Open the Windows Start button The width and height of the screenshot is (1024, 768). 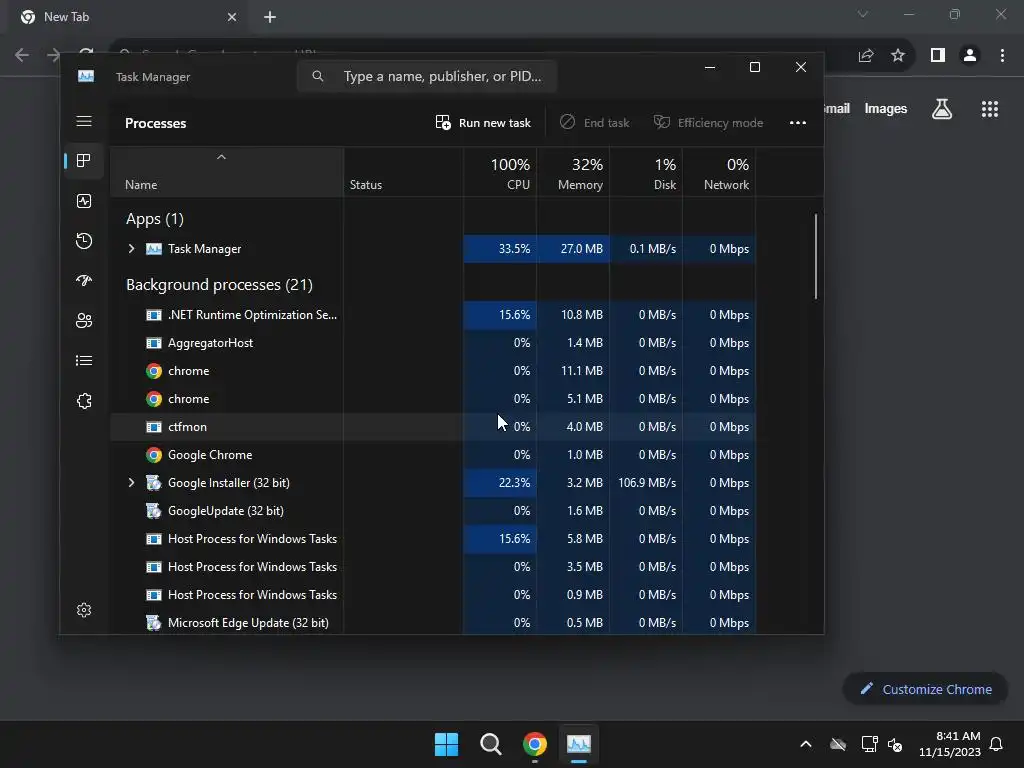coord(447,744)
